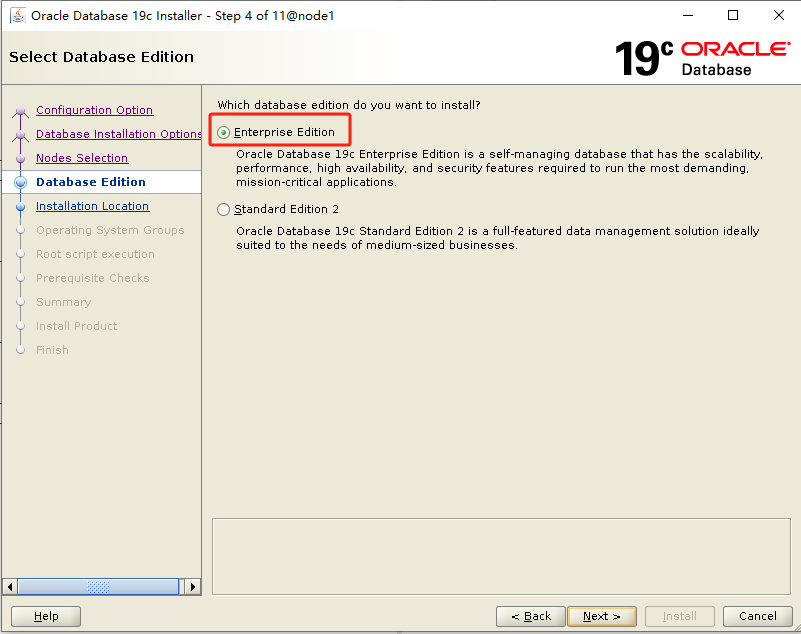Click the Standard Edition 2 description text
This screenshot has height=634, width=801.
pyautogui.click(x=498, y=238)
